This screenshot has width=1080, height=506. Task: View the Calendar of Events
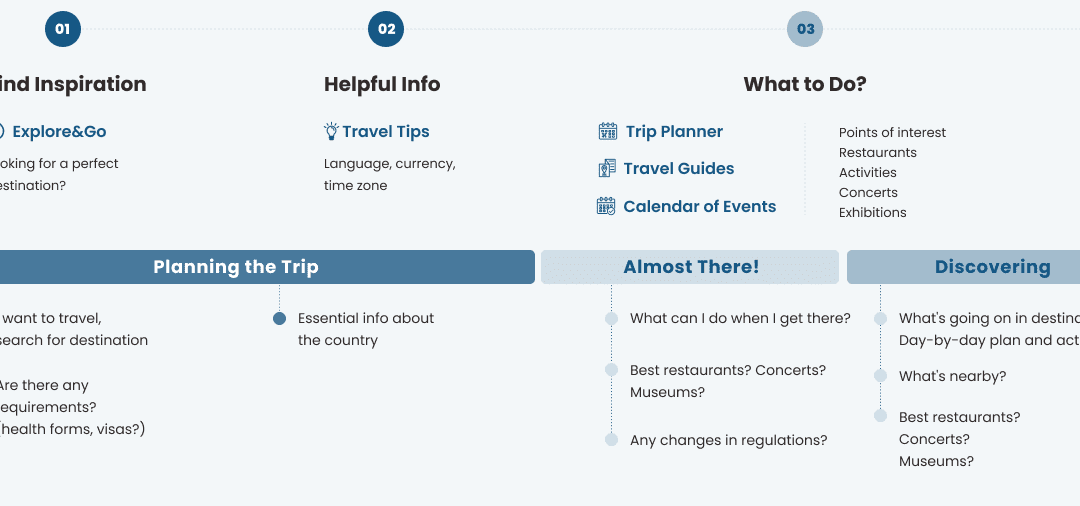[x=700, y=206]
